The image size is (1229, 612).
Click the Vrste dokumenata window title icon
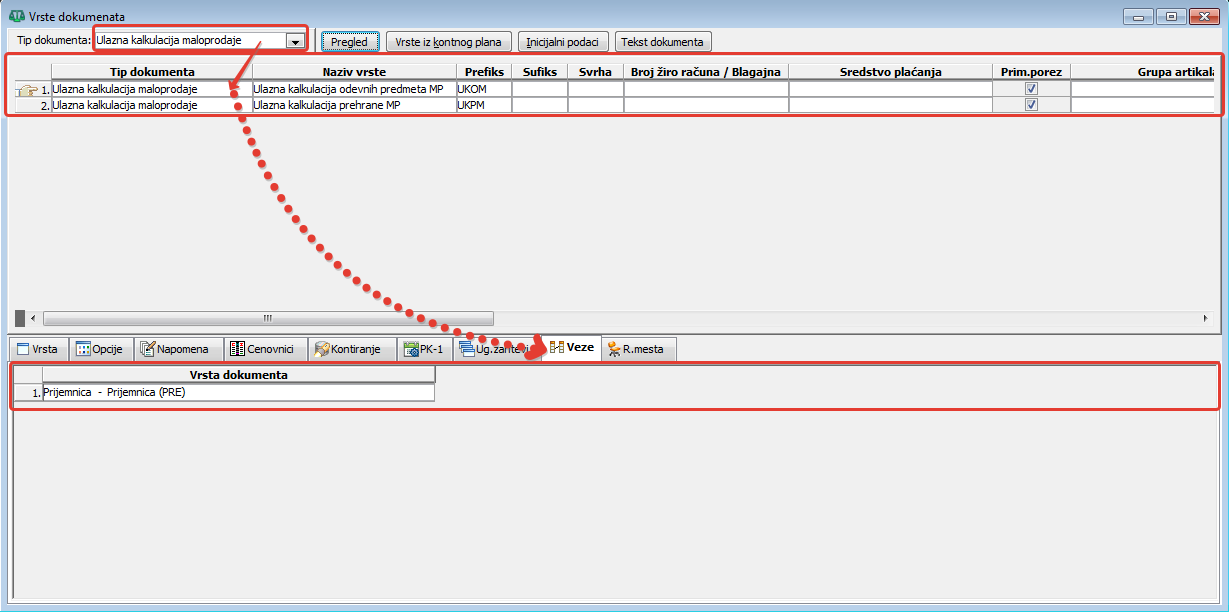click(16, 16)
